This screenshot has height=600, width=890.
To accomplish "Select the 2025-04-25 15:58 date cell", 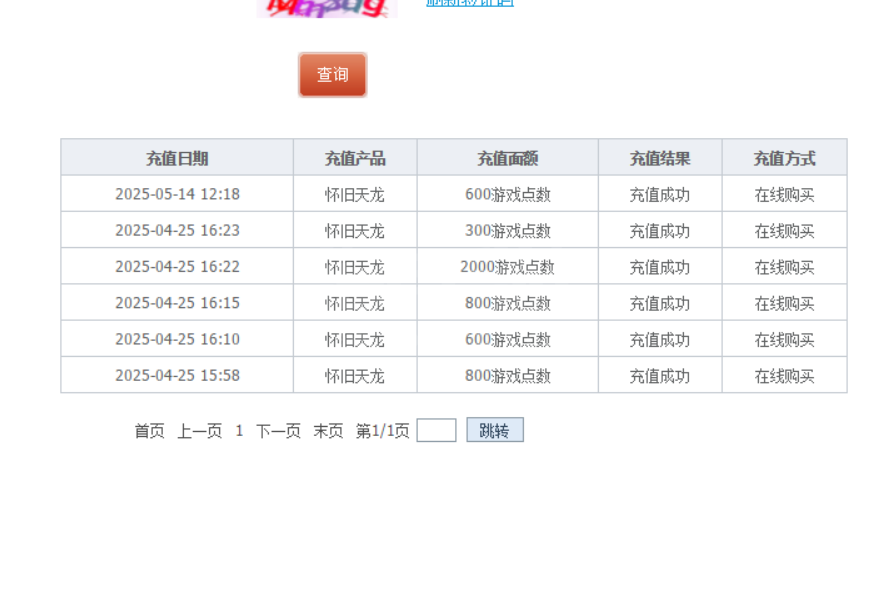I will click(177, 376).
